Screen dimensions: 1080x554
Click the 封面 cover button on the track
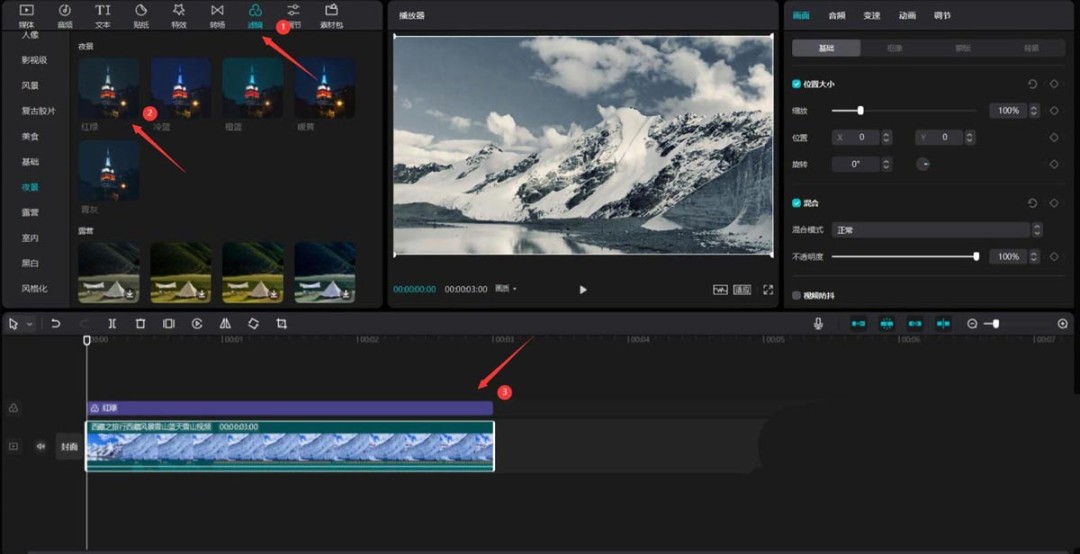click(68, 446)
